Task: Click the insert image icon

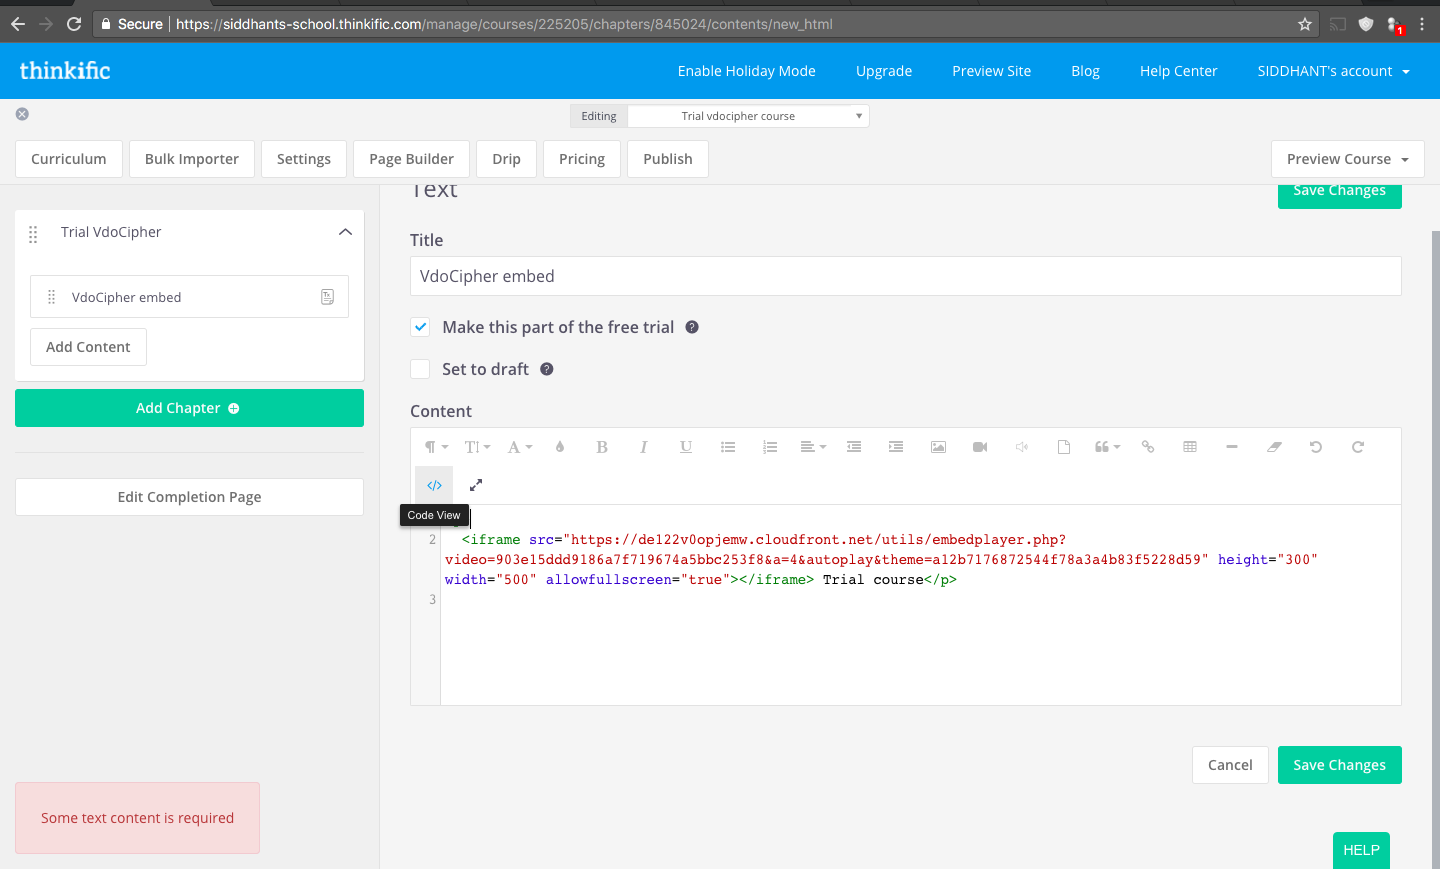Action: 938,447
